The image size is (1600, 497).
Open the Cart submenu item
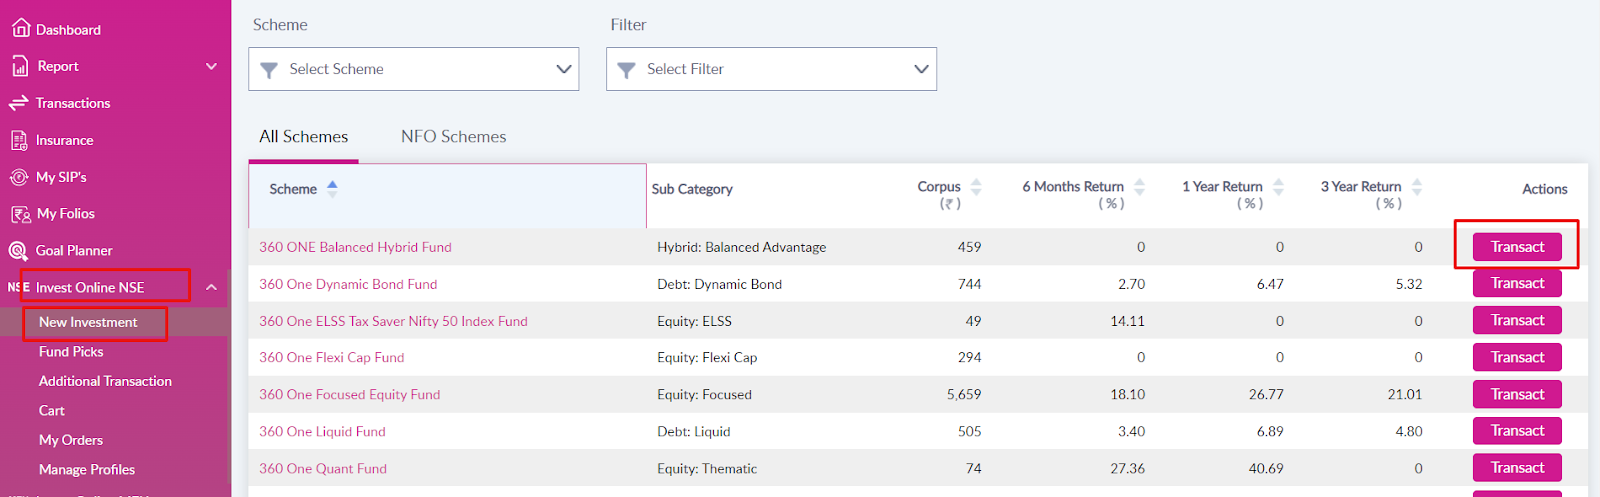(52, 411)
